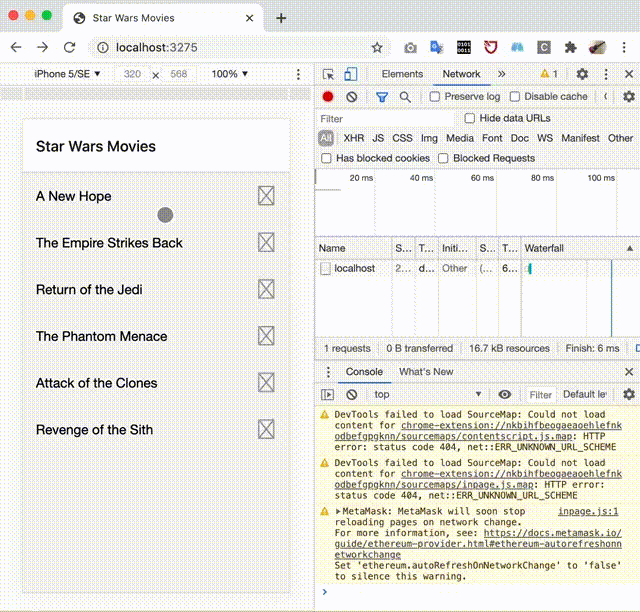Tap the A New Hope image box
This screenshot has height=612, width=640.
266,196
